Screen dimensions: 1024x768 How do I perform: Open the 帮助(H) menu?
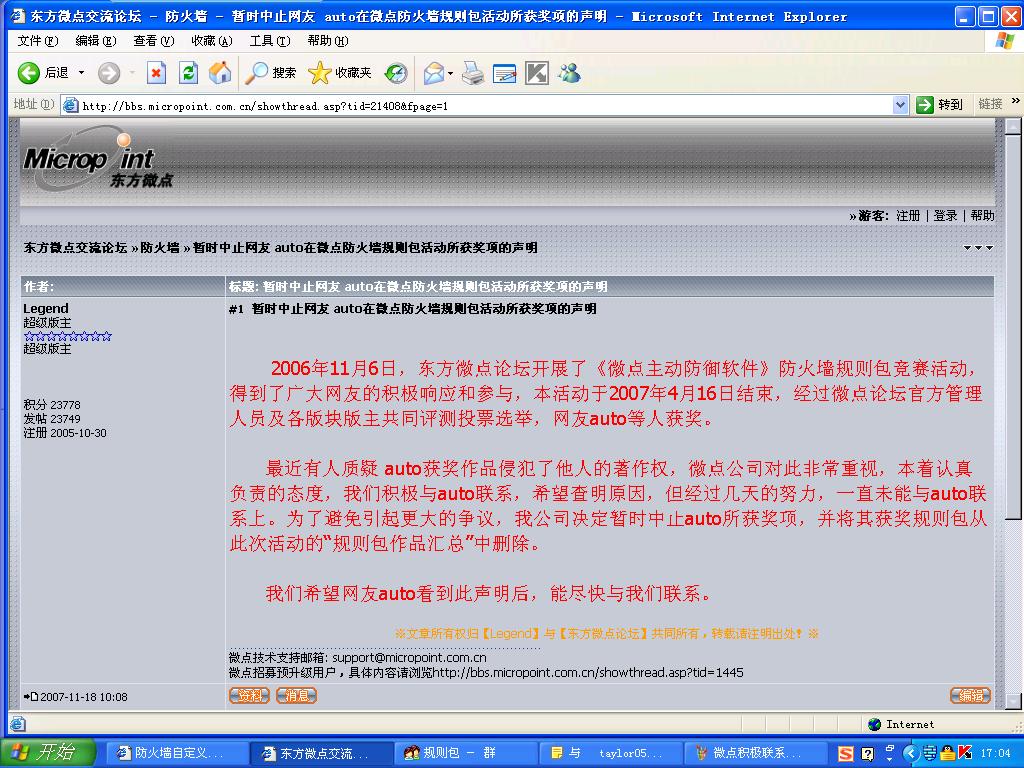tap(328, 40)
